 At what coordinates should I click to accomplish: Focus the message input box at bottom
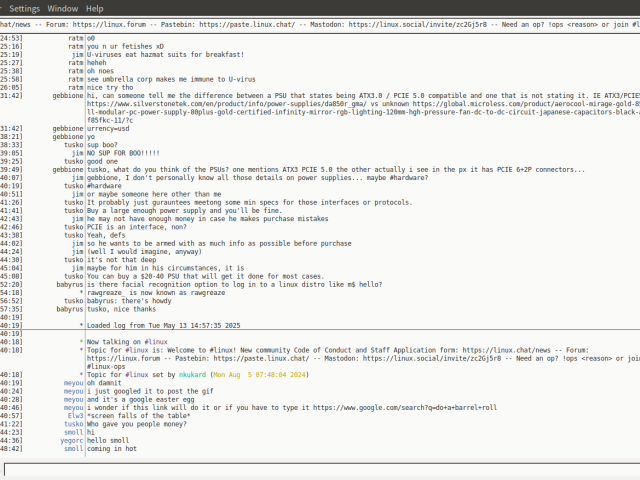320,467
